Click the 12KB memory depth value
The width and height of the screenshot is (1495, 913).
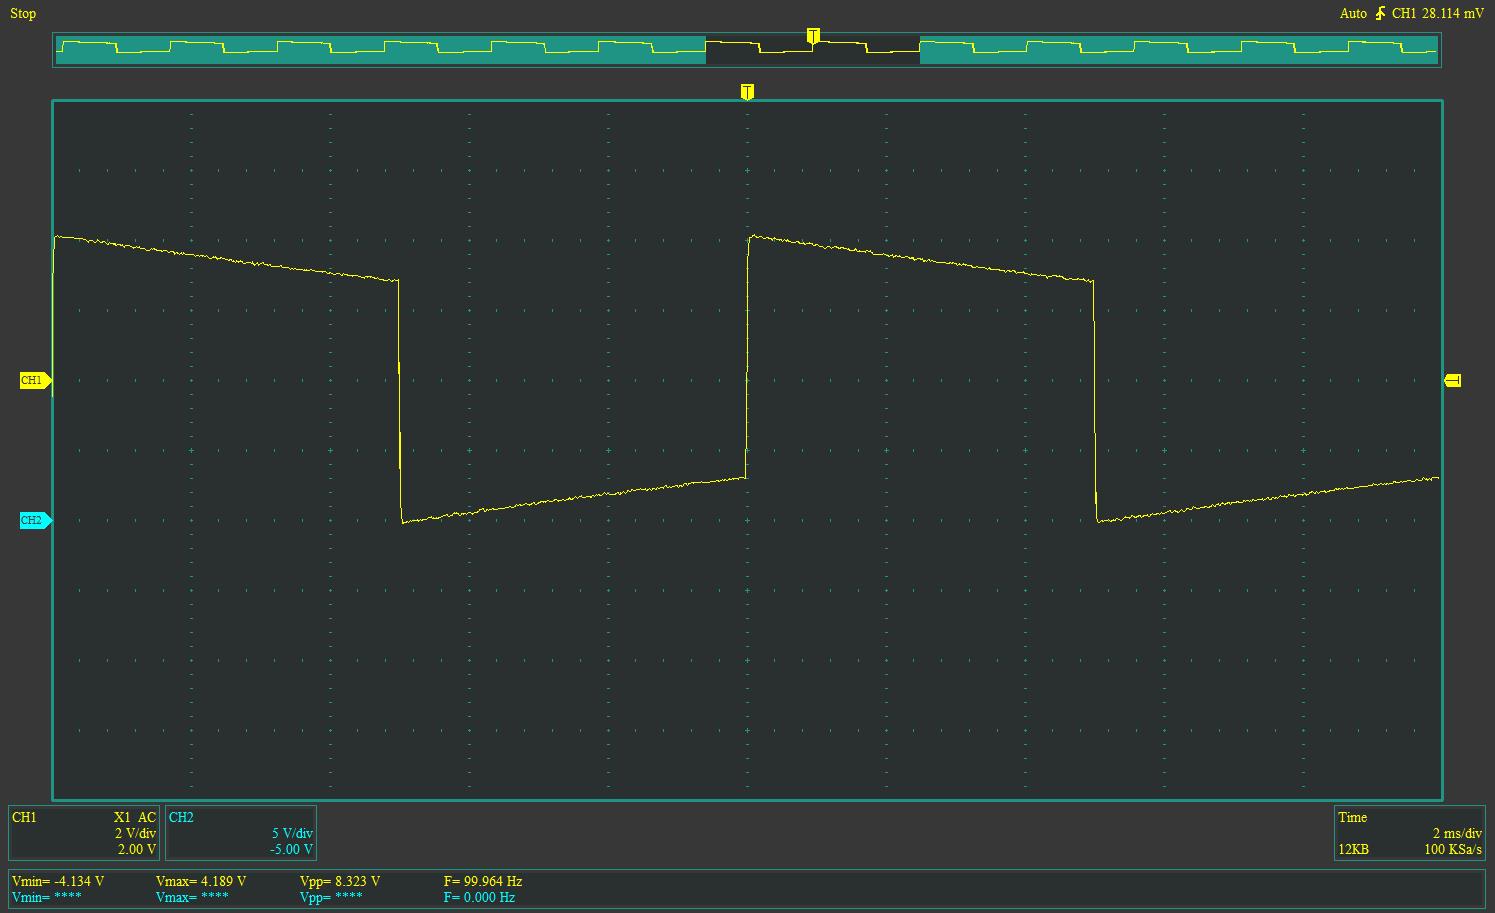(x=1353, y=849)
